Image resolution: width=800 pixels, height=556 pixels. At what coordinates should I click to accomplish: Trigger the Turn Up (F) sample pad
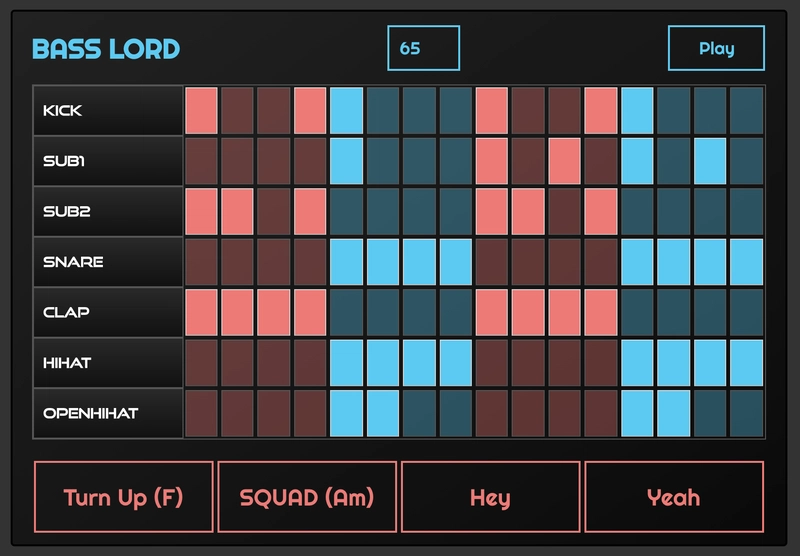click(x=124, y=497)
